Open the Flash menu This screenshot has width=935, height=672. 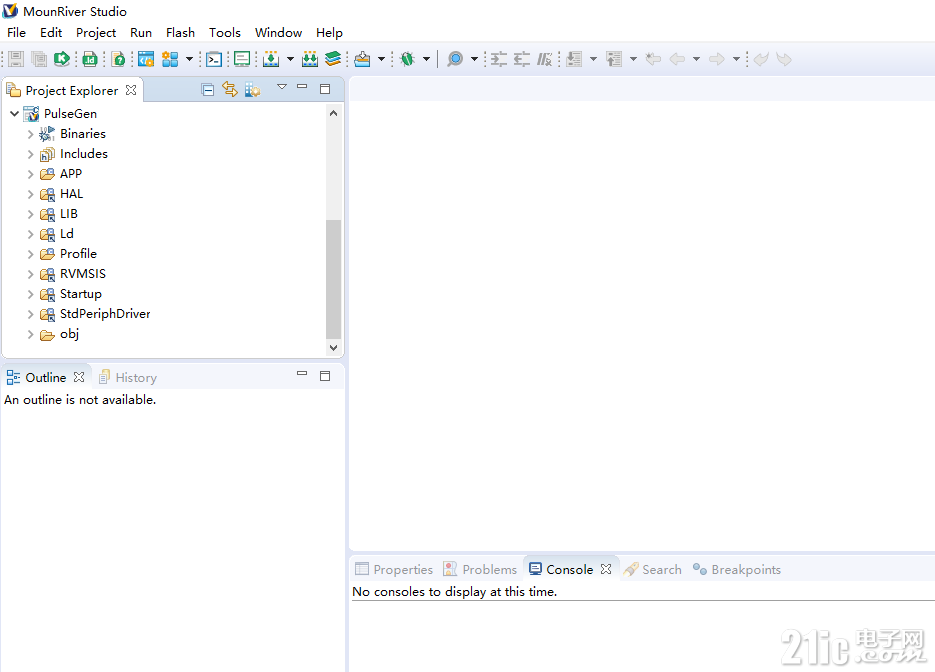point(180,32)
